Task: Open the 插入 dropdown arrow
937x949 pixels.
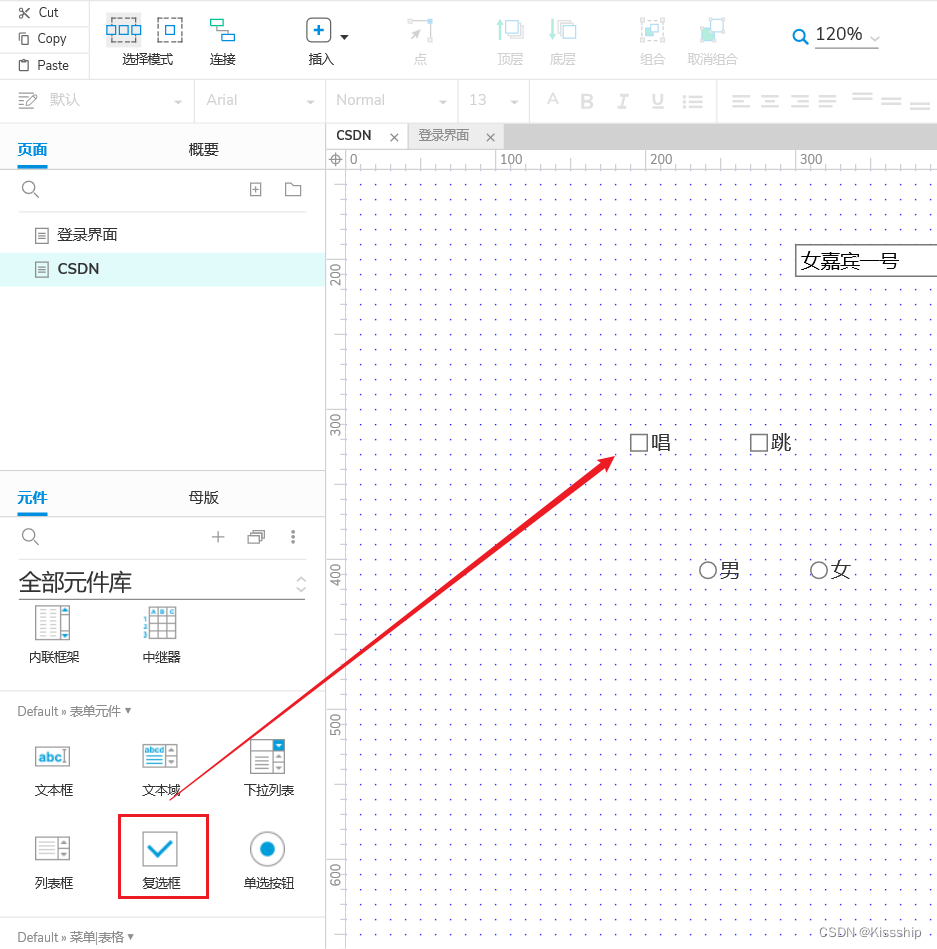Action: pyautogui.click(x=344, y=37)
